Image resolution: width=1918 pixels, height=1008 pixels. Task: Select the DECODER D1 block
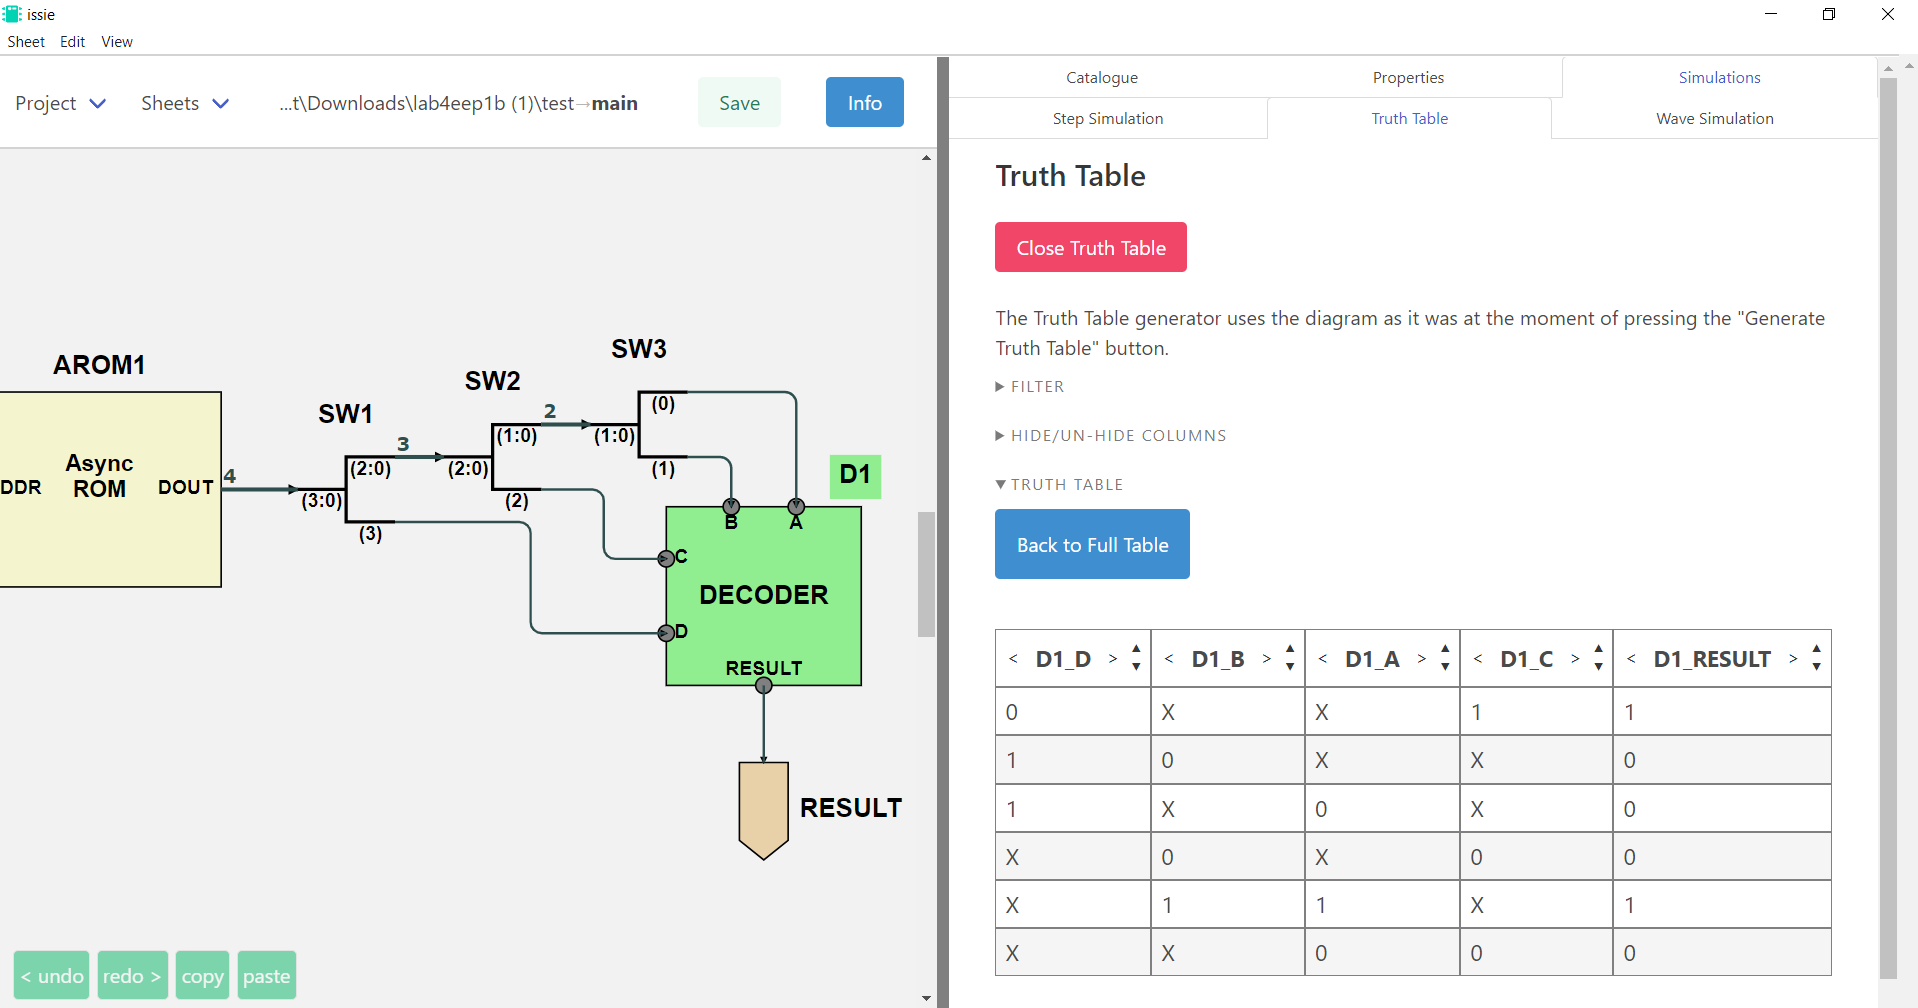pos(763,596)
